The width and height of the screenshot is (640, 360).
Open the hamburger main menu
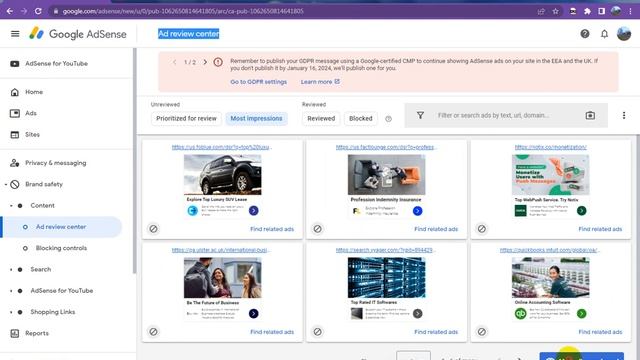point(15,34)
